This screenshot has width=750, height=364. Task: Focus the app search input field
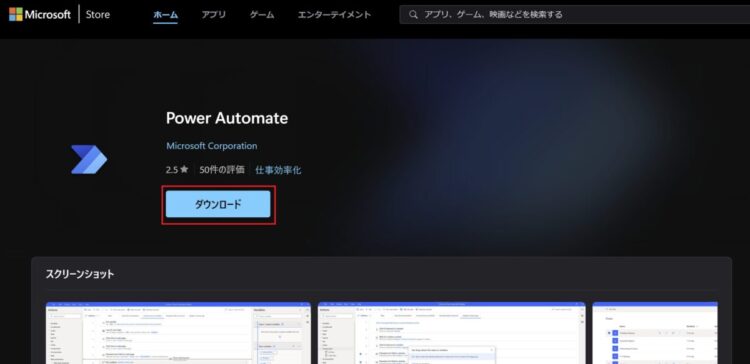tap(574, 15)
